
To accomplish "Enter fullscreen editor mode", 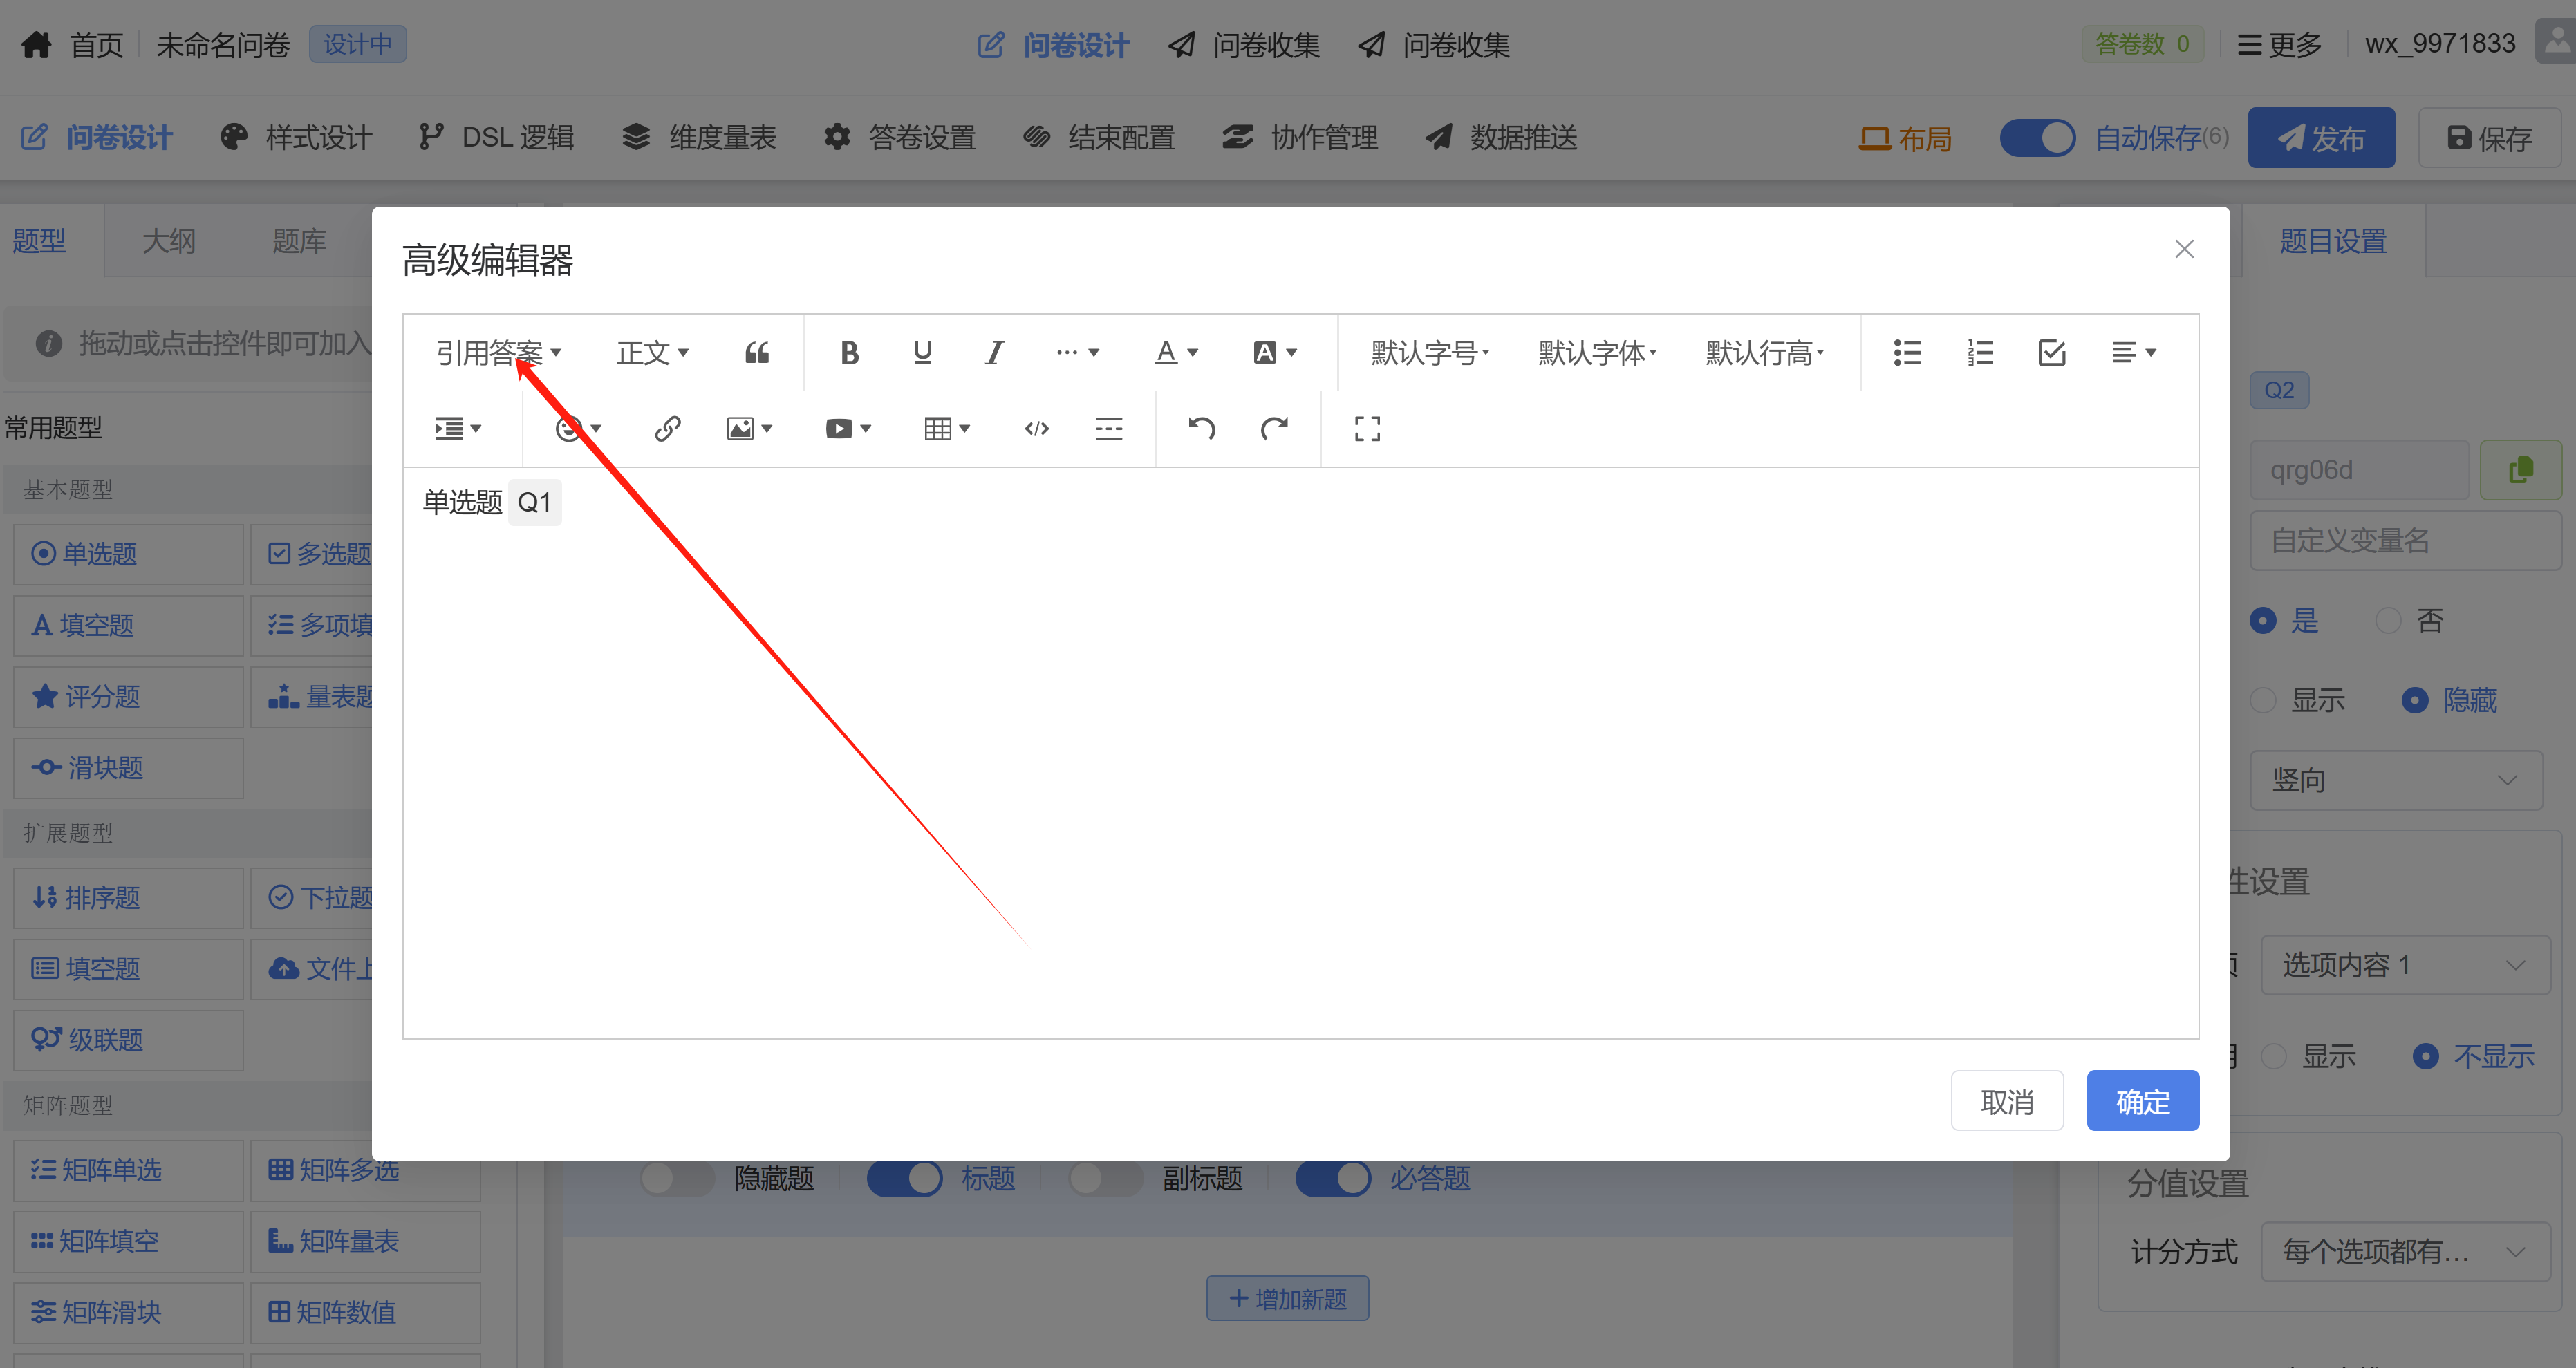I will 1367,429.
